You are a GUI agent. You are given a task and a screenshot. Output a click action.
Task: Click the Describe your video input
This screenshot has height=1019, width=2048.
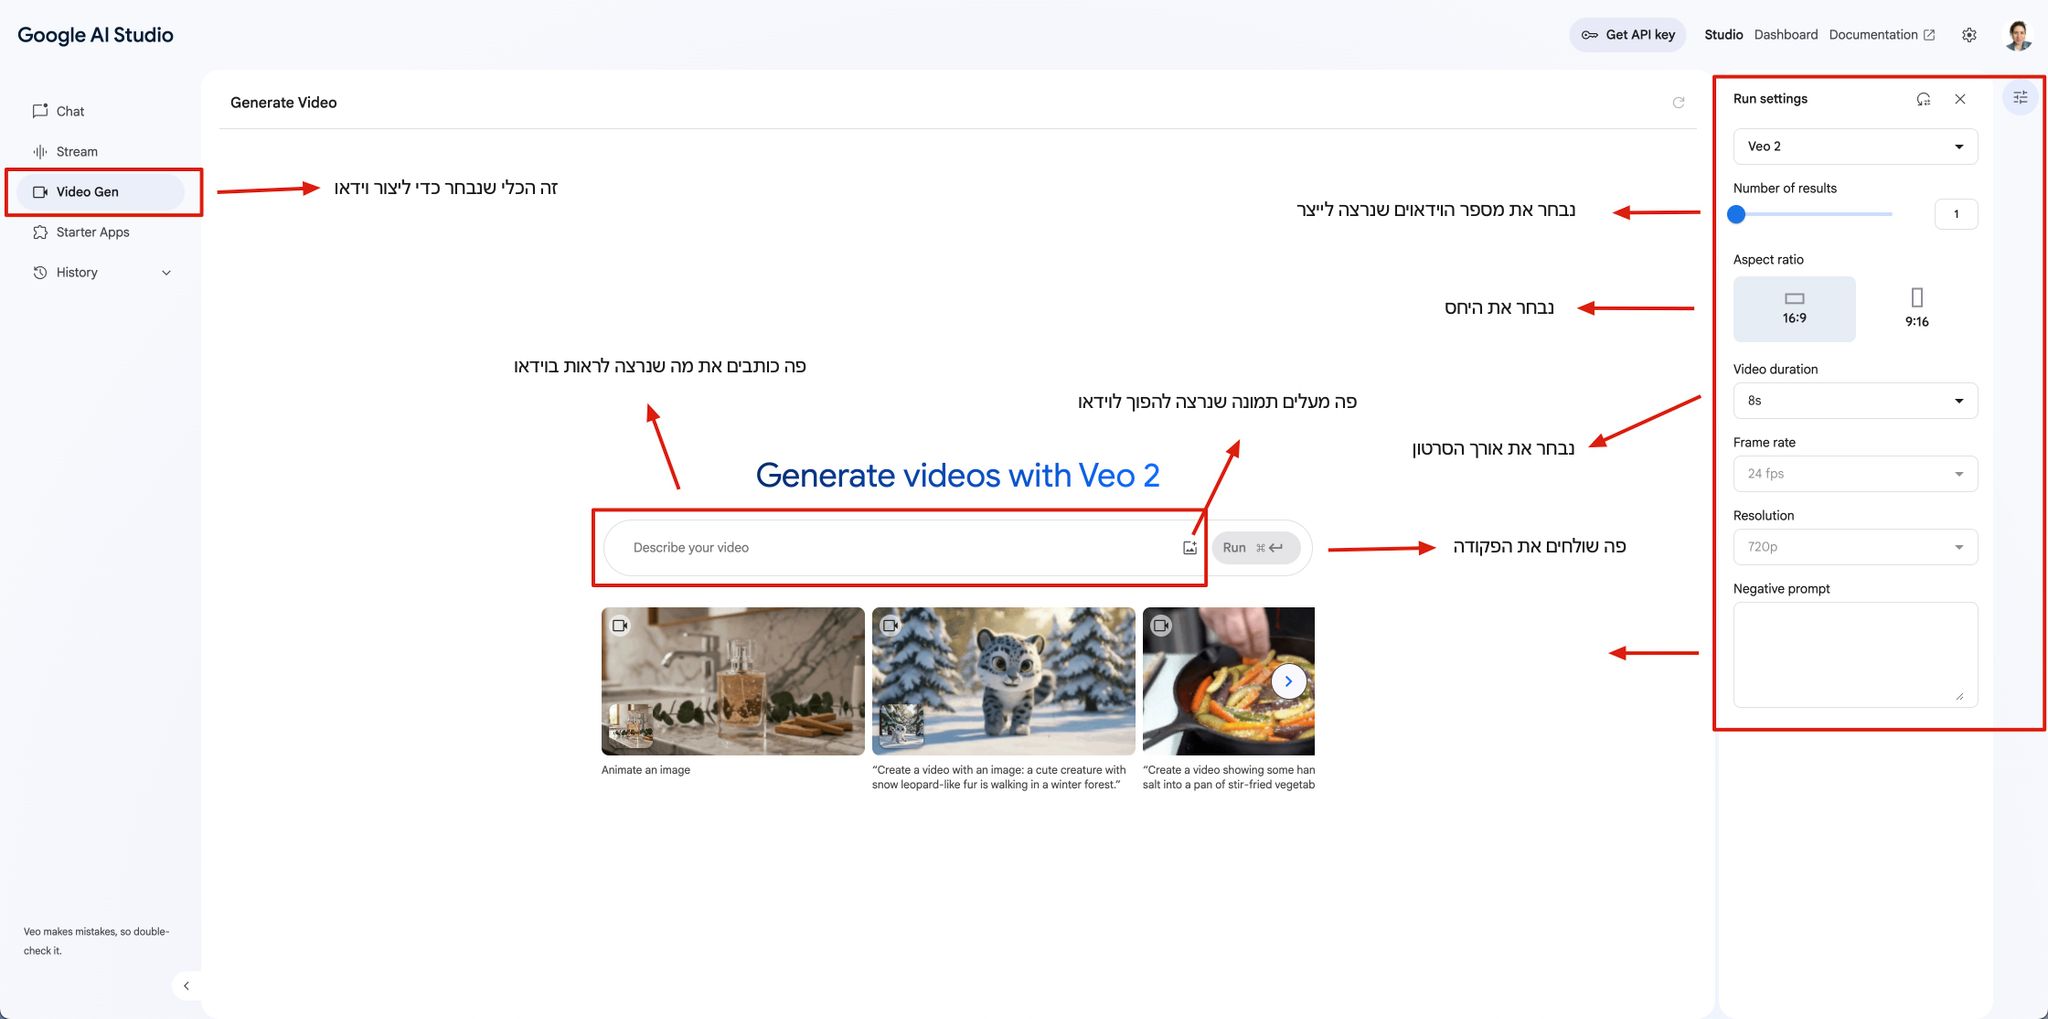pyautogui.click(x=900, y=548)
